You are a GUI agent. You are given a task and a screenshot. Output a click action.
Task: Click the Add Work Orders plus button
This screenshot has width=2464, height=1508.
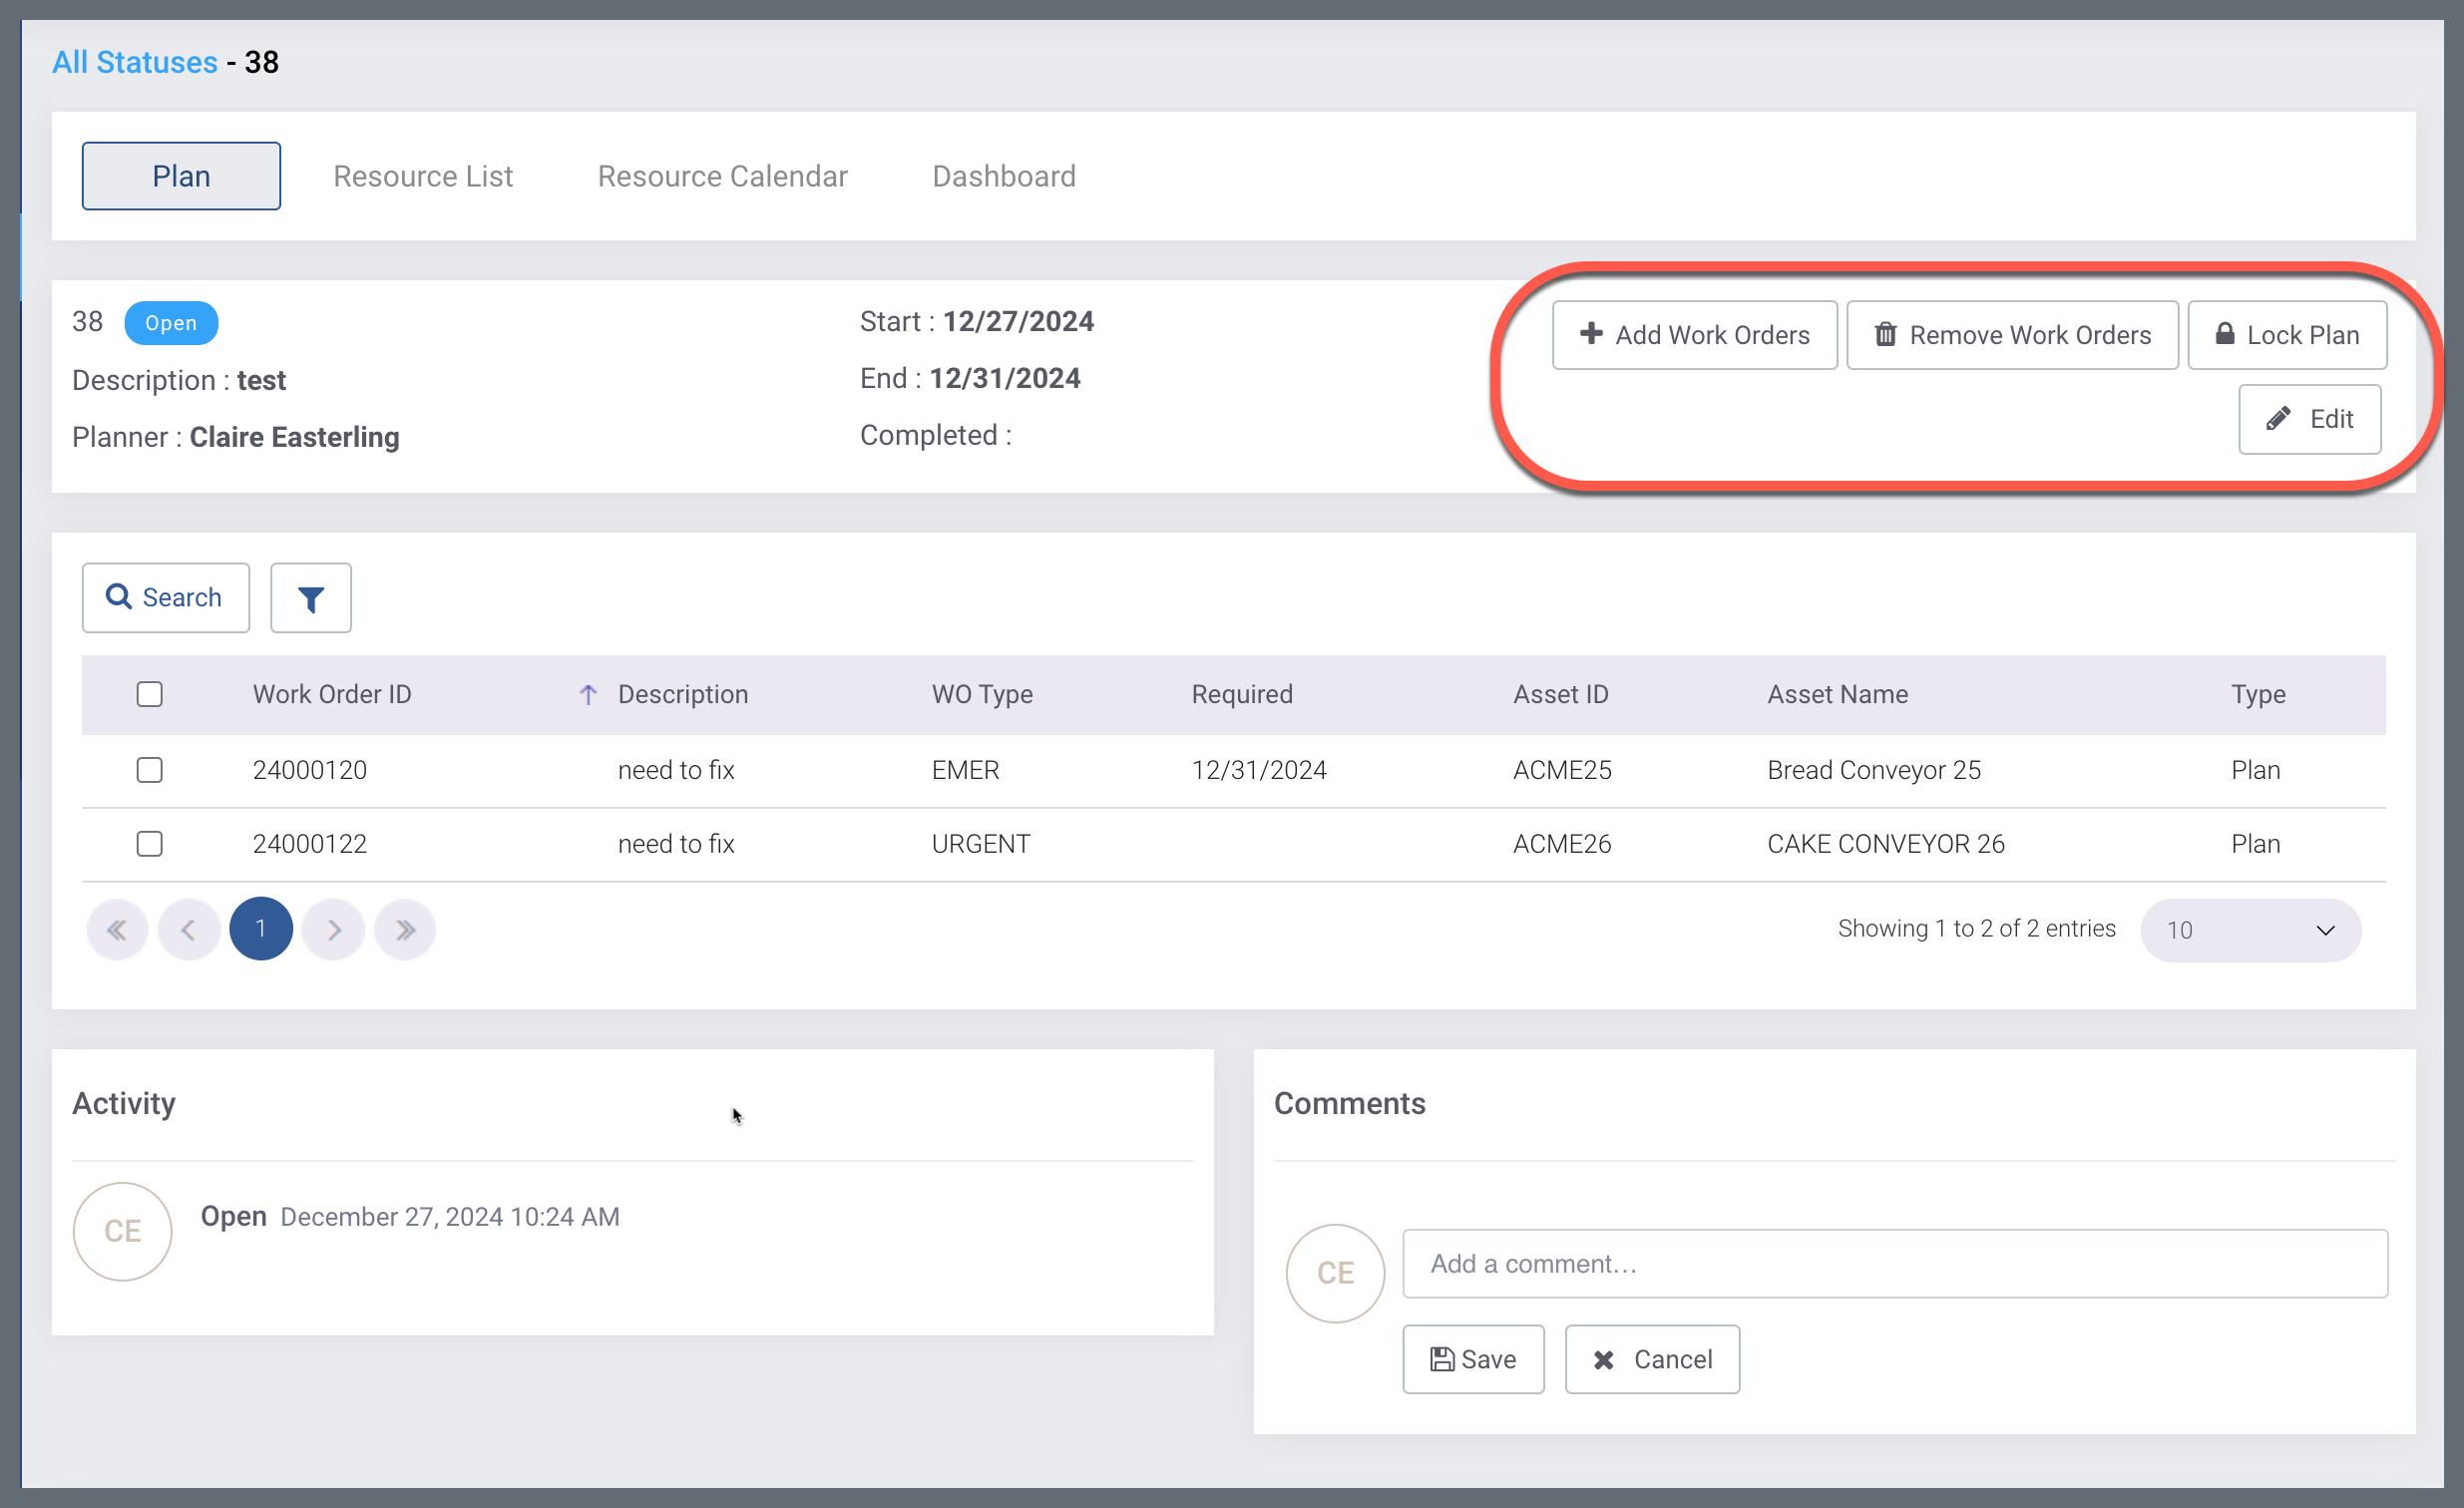point(1694,335)
